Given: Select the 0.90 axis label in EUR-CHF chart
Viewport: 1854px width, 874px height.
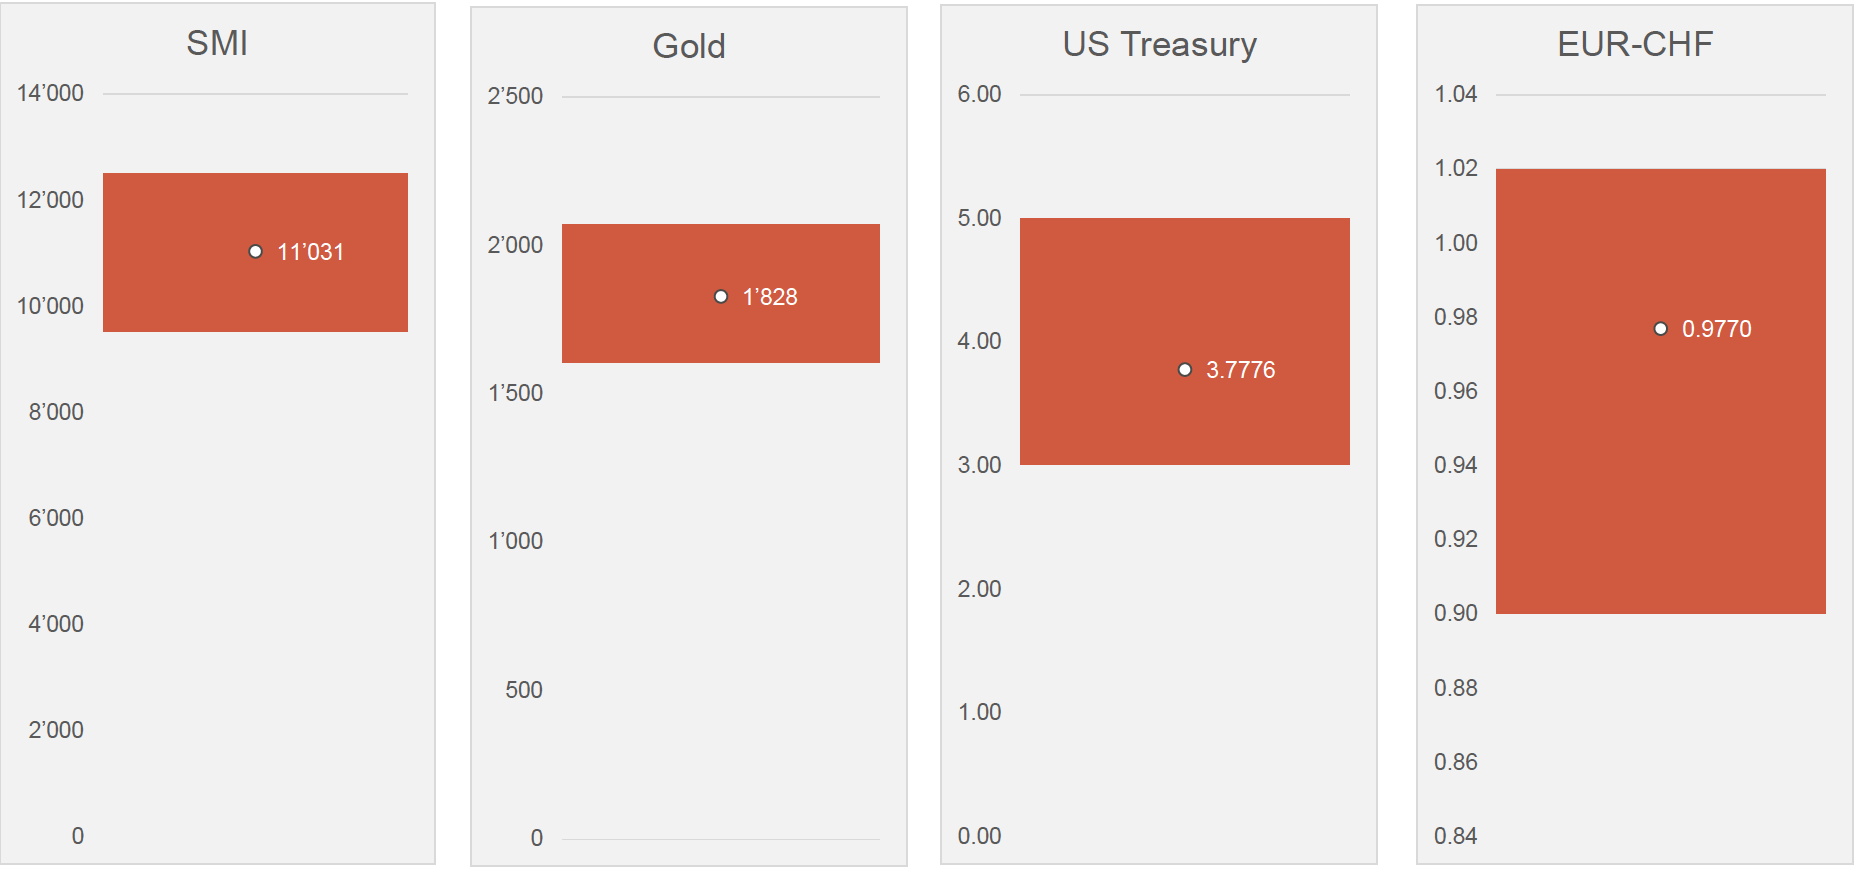Looking at the screenshot, I should click(x=1455, y=613).
